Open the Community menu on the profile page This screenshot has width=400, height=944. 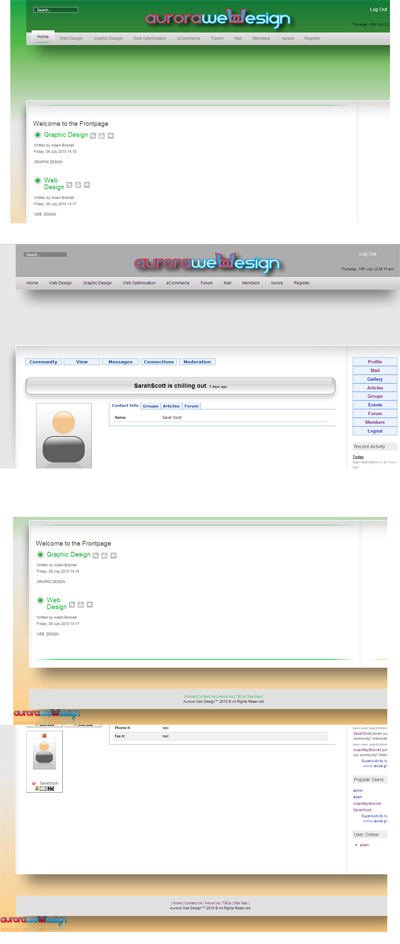(43, 362)
